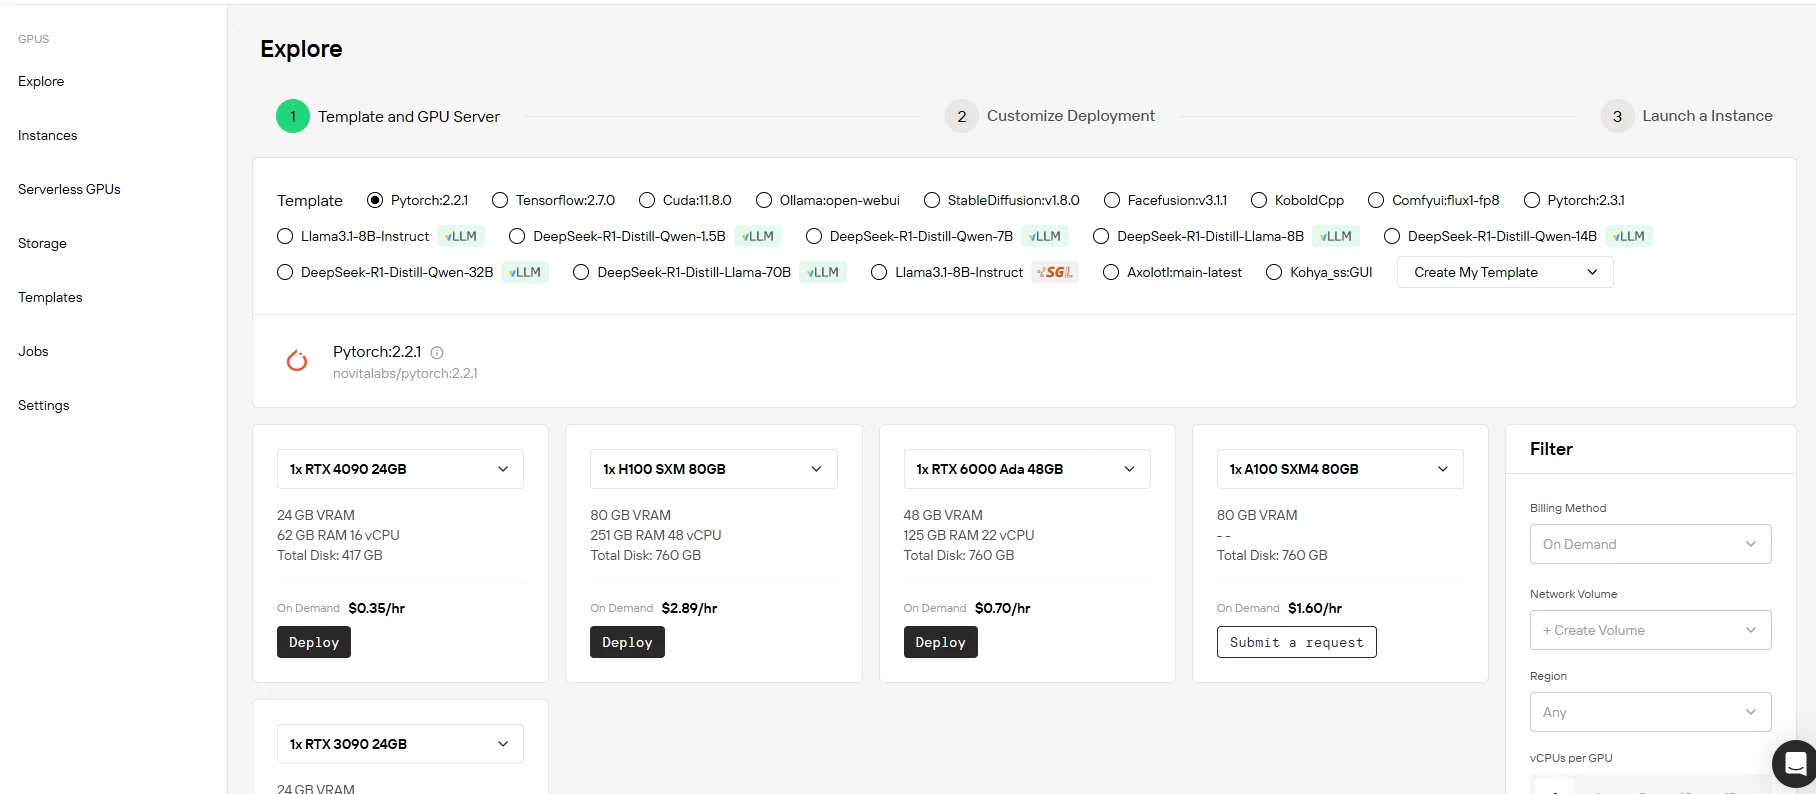
Task: Click vLLM badge next to DeepSeek-R1-Distill-Qwen-14B
Action: click(1629, 236)
